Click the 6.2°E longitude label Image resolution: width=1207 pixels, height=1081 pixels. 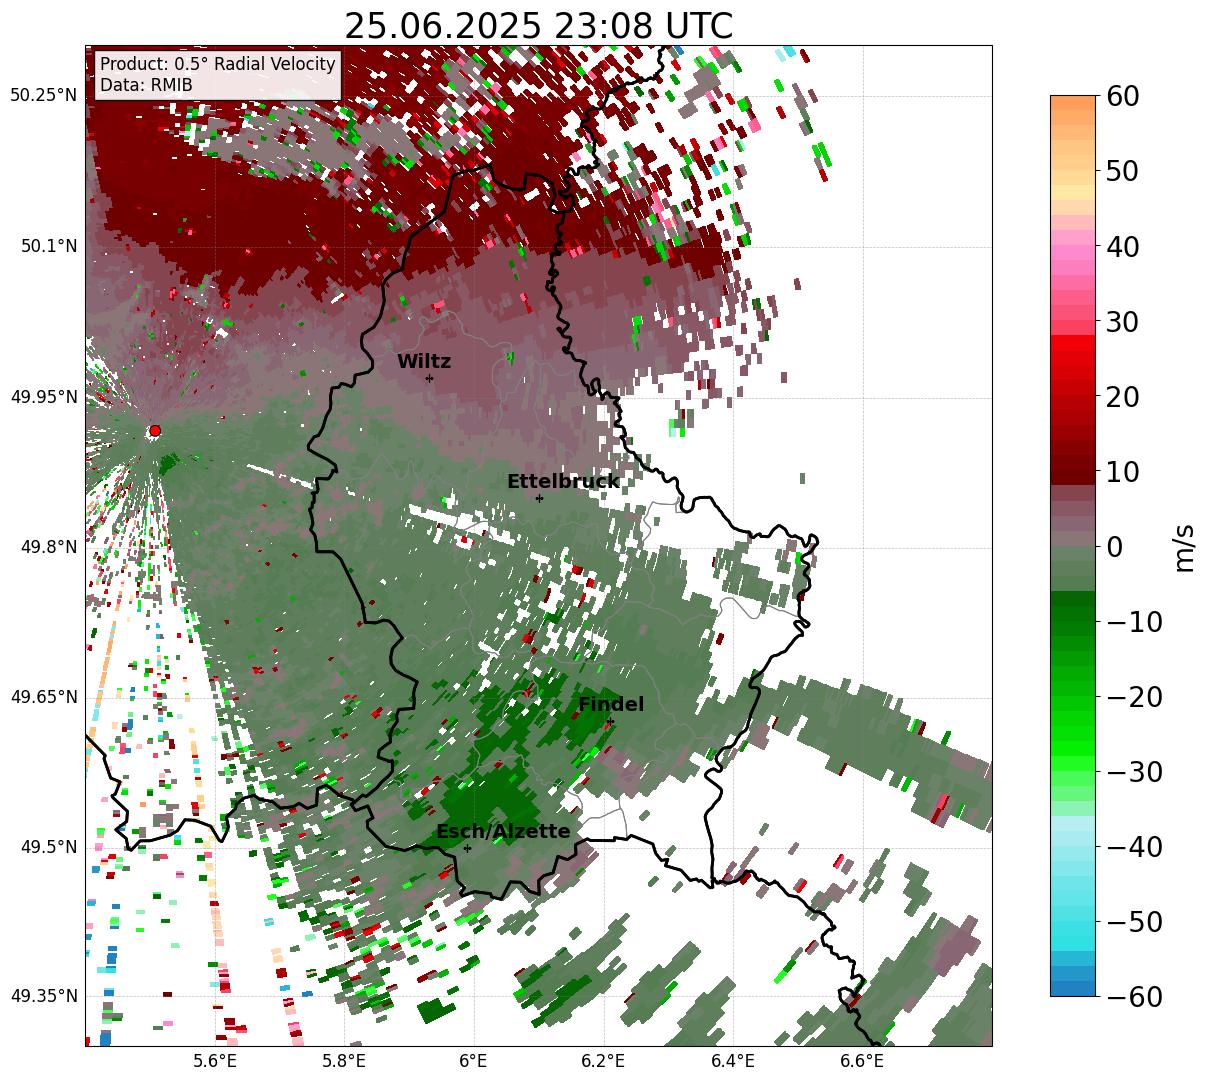click(x=603, y=1060)
